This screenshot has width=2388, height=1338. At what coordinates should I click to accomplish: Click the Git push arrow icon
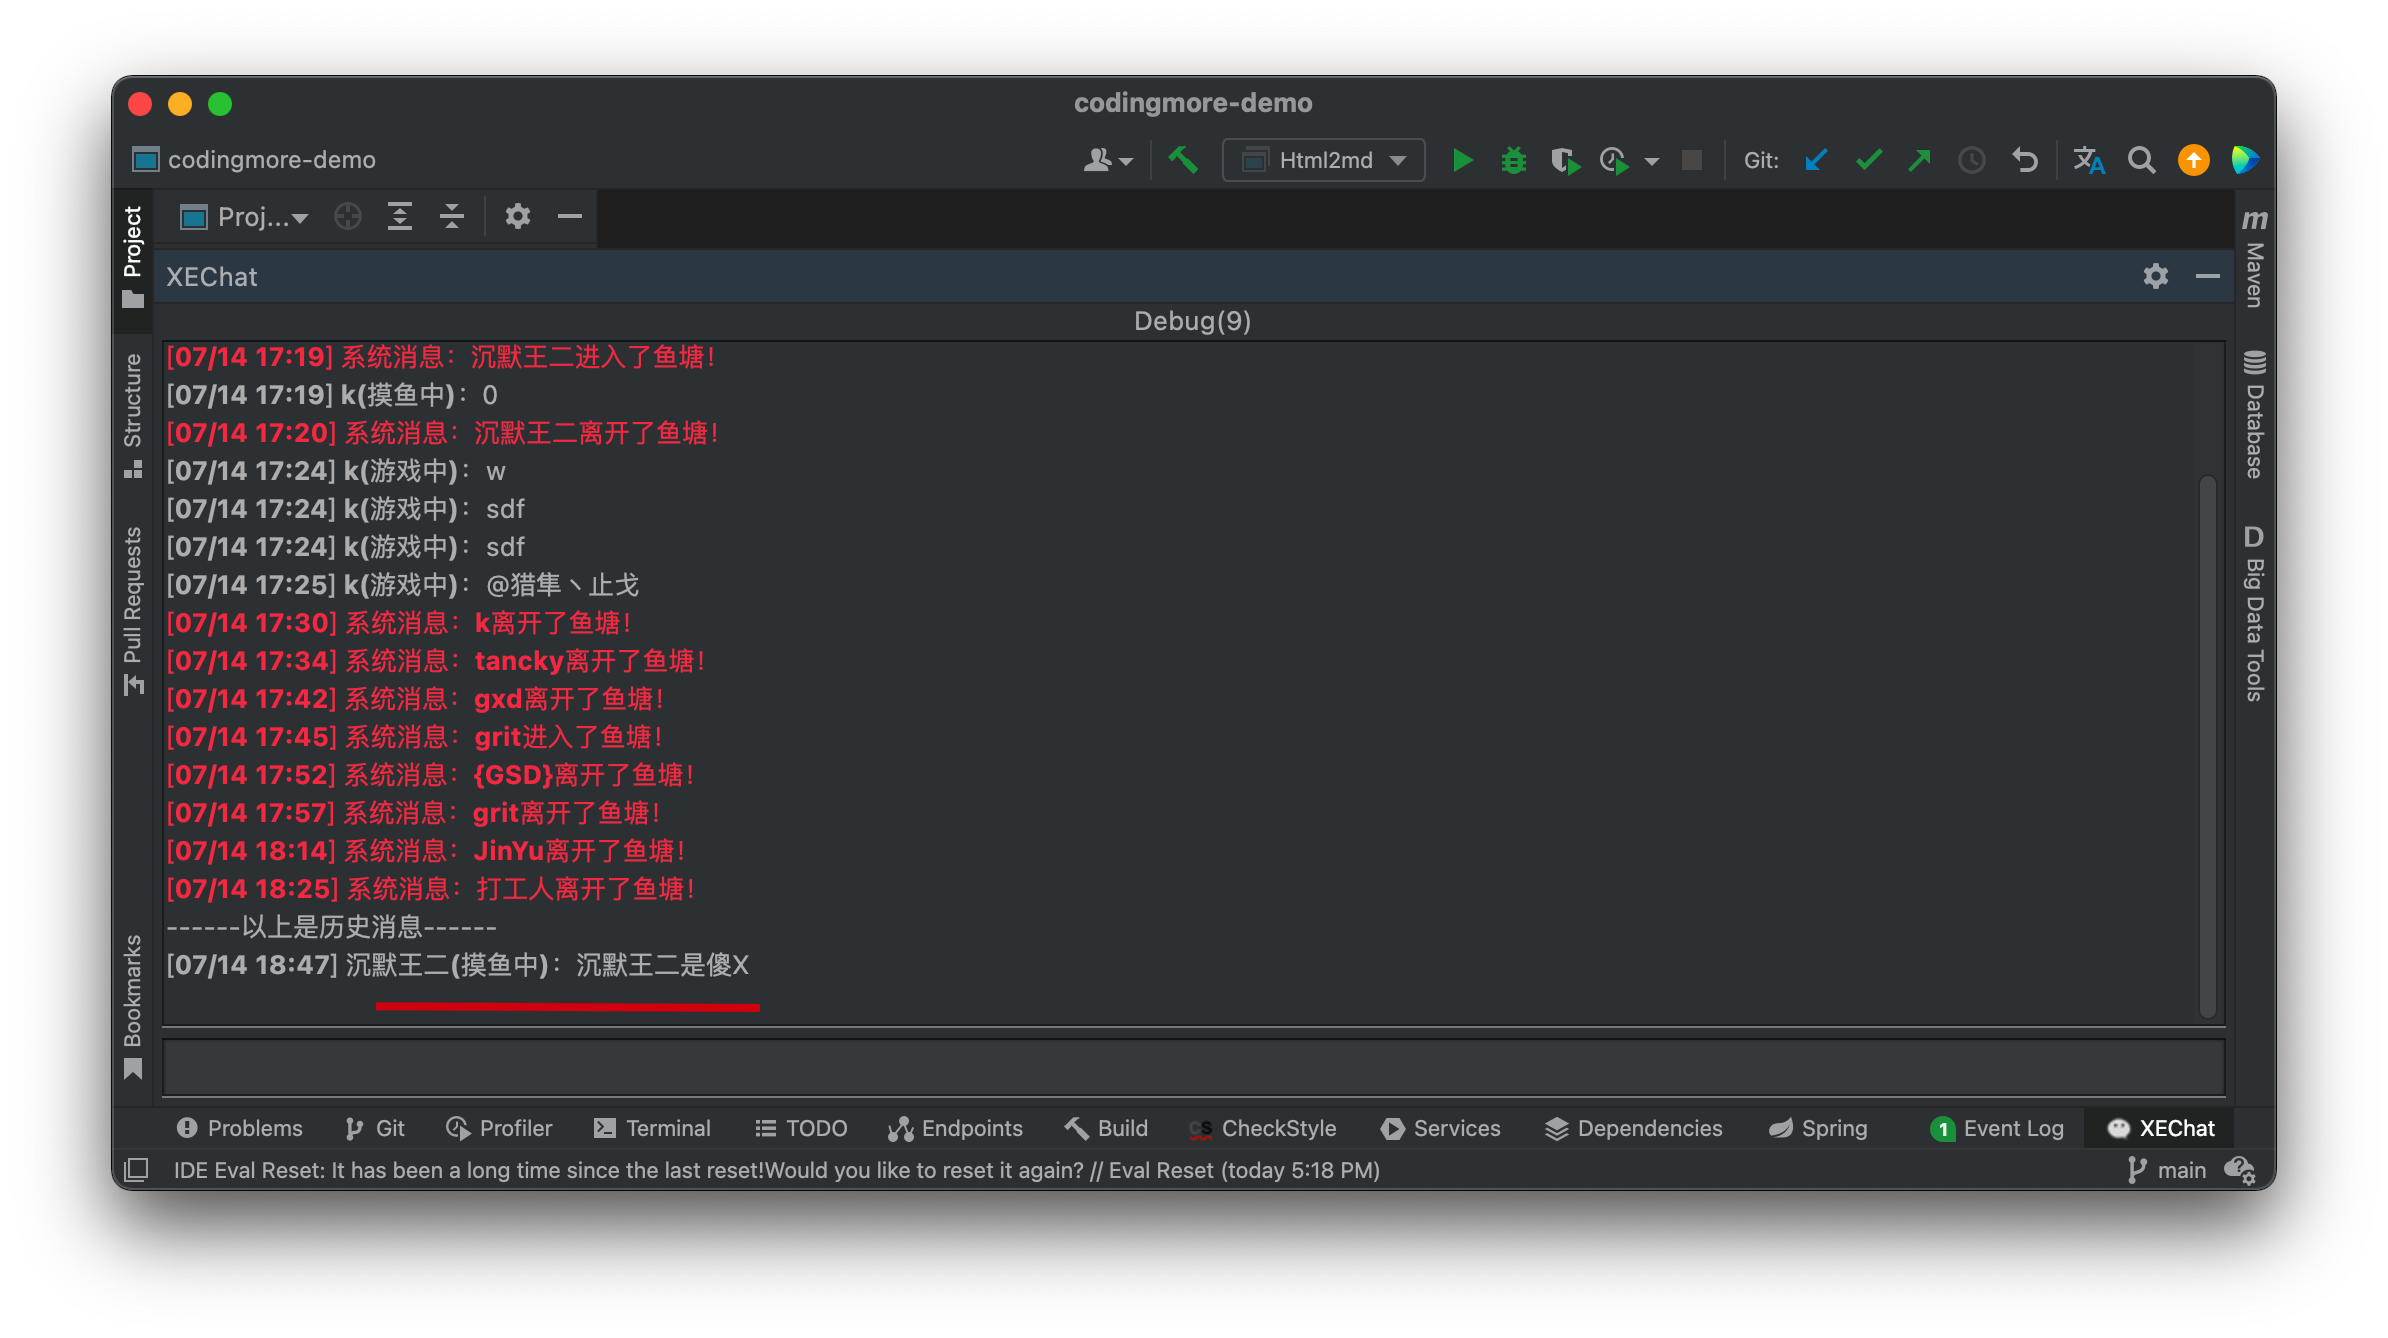tap(1919, 160)
